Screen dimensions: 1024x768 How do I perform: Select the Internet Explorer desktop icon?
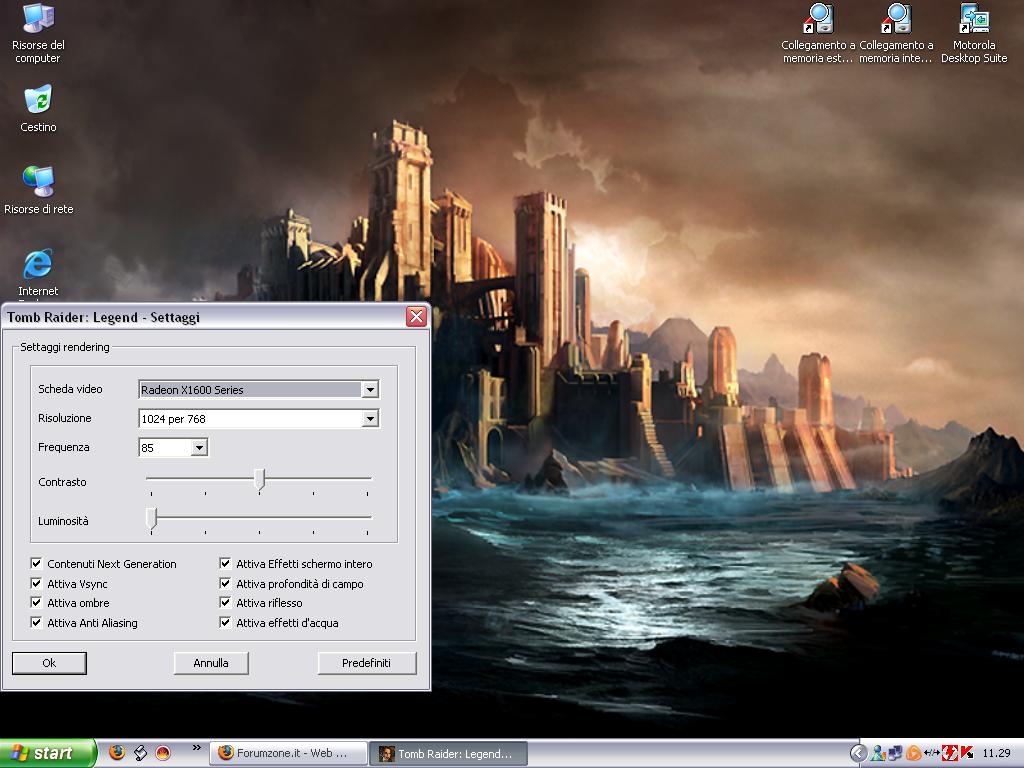click(38, 273)
